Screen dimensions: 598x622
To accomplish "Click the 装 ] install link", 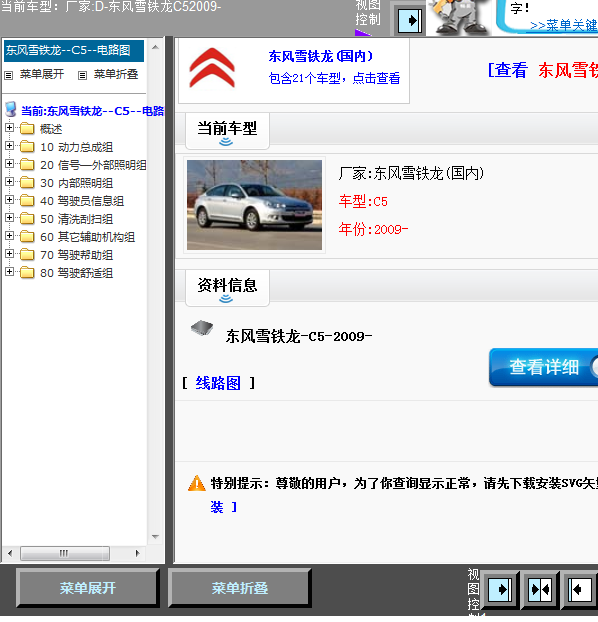I will click(x=223, y=507).
